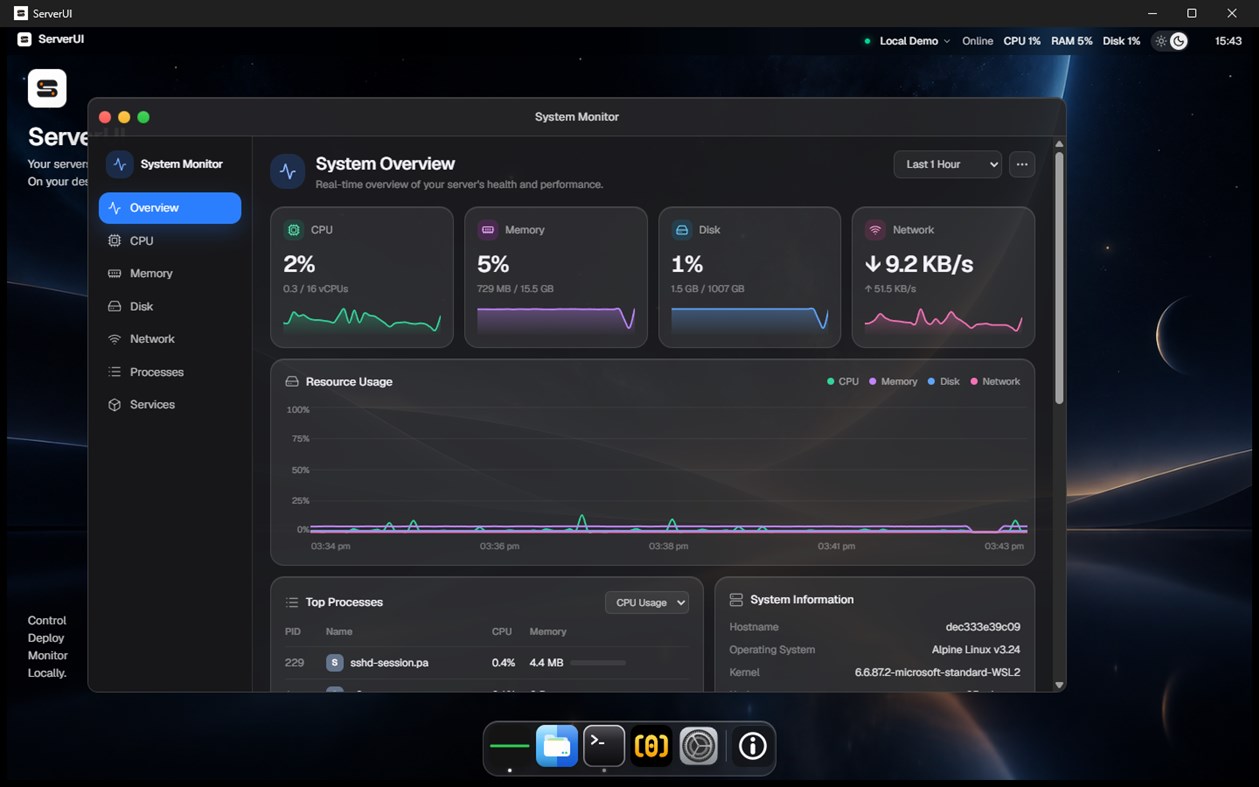
Task: Click the Disk sparkline chart
Action: point(750,319)
